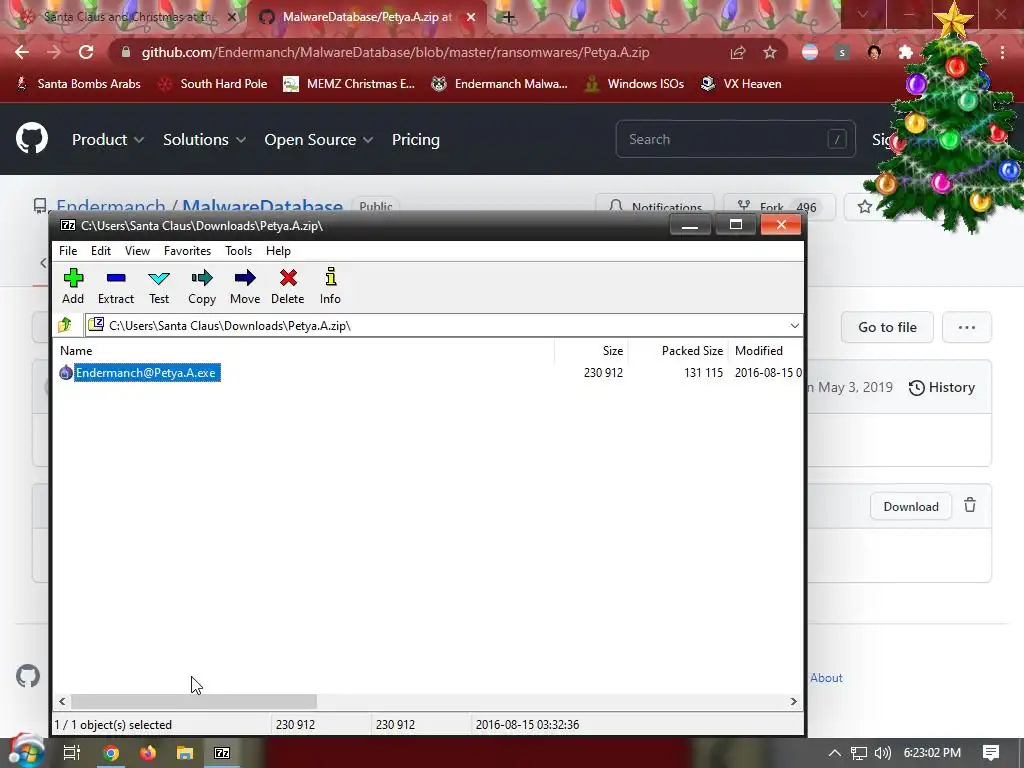Screen dimensions: 1024x768
Task: Open the Chrome extensions puzzle icon
Action: (x=906, y=52)
